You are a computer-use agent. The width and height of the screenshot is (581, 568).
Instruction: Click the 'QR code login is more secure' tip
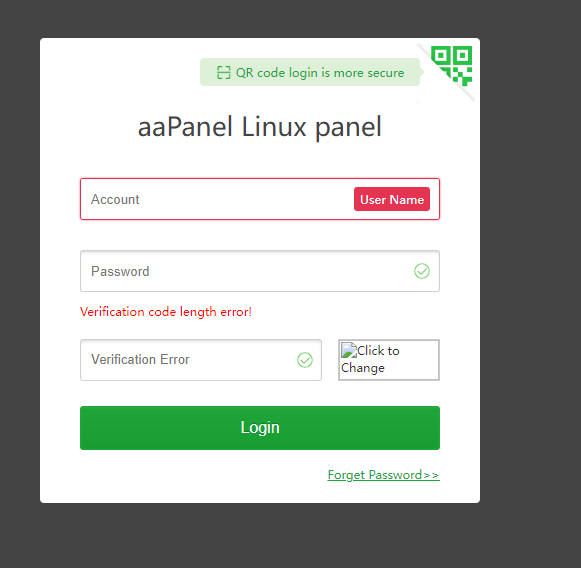[x=310, y=72]
